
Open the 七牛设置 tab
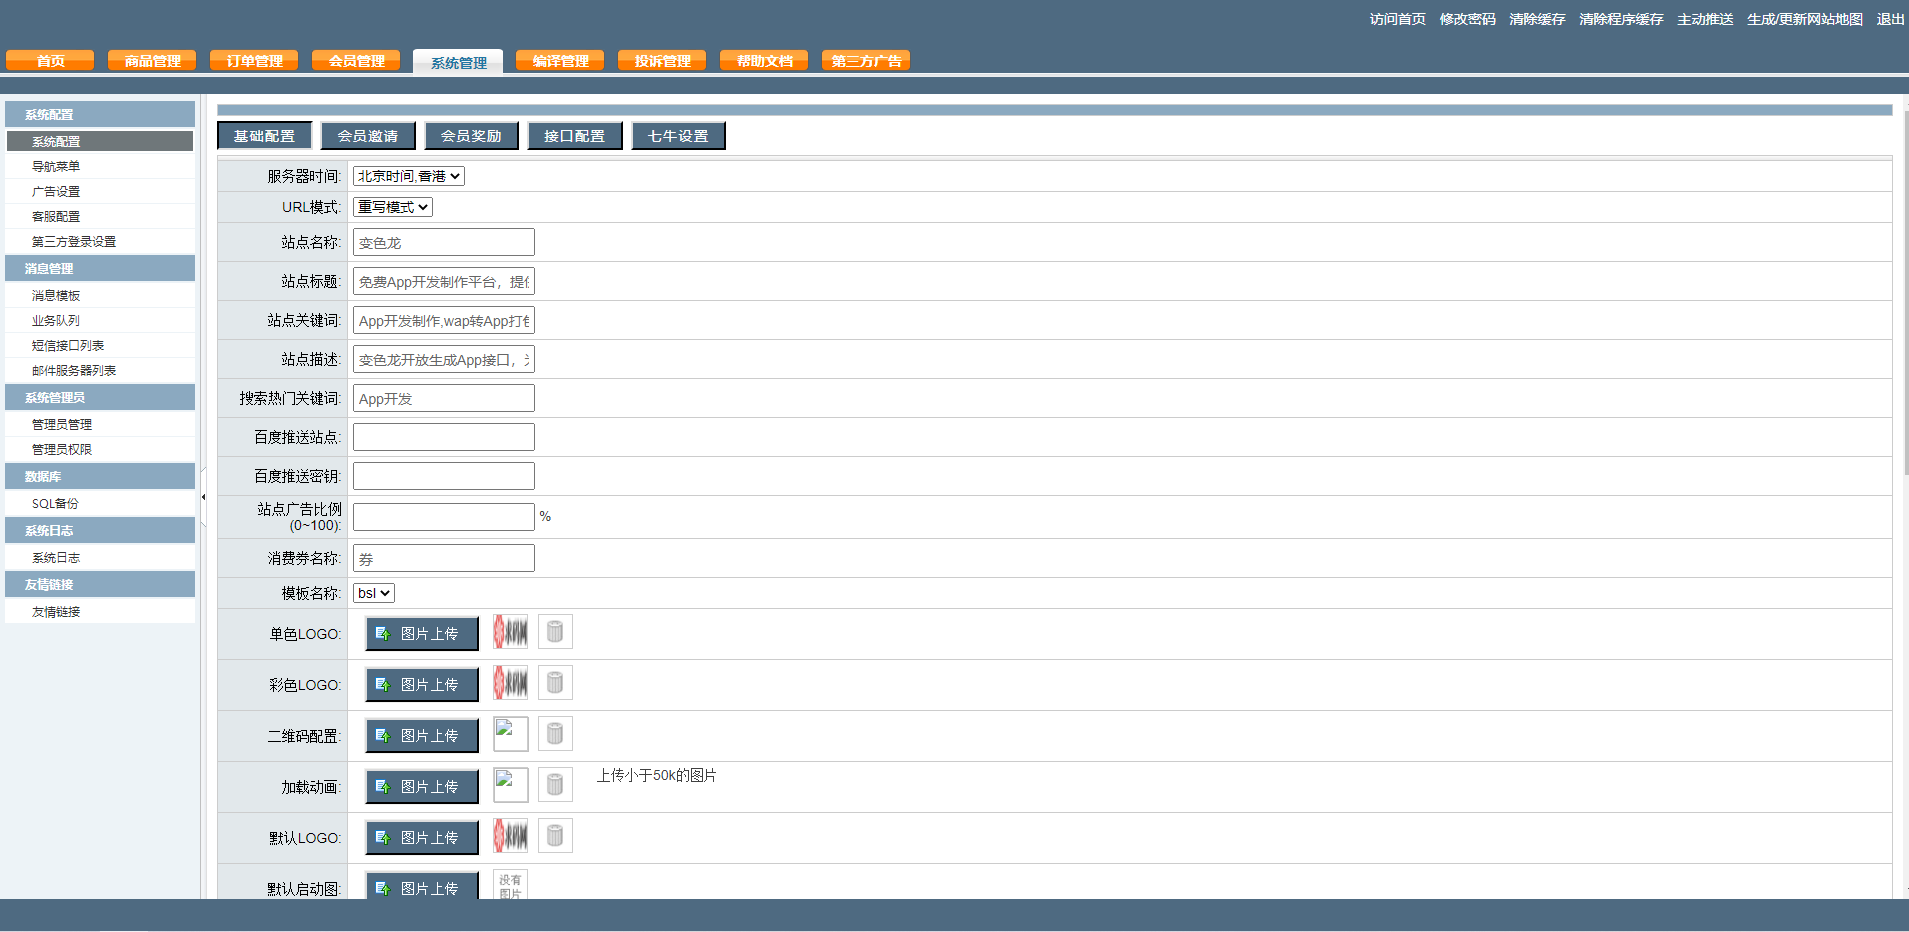tap(678, 136)
